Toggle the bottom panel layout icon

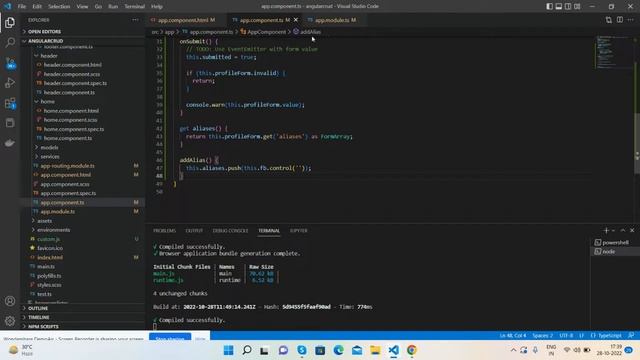click(559, 6)
